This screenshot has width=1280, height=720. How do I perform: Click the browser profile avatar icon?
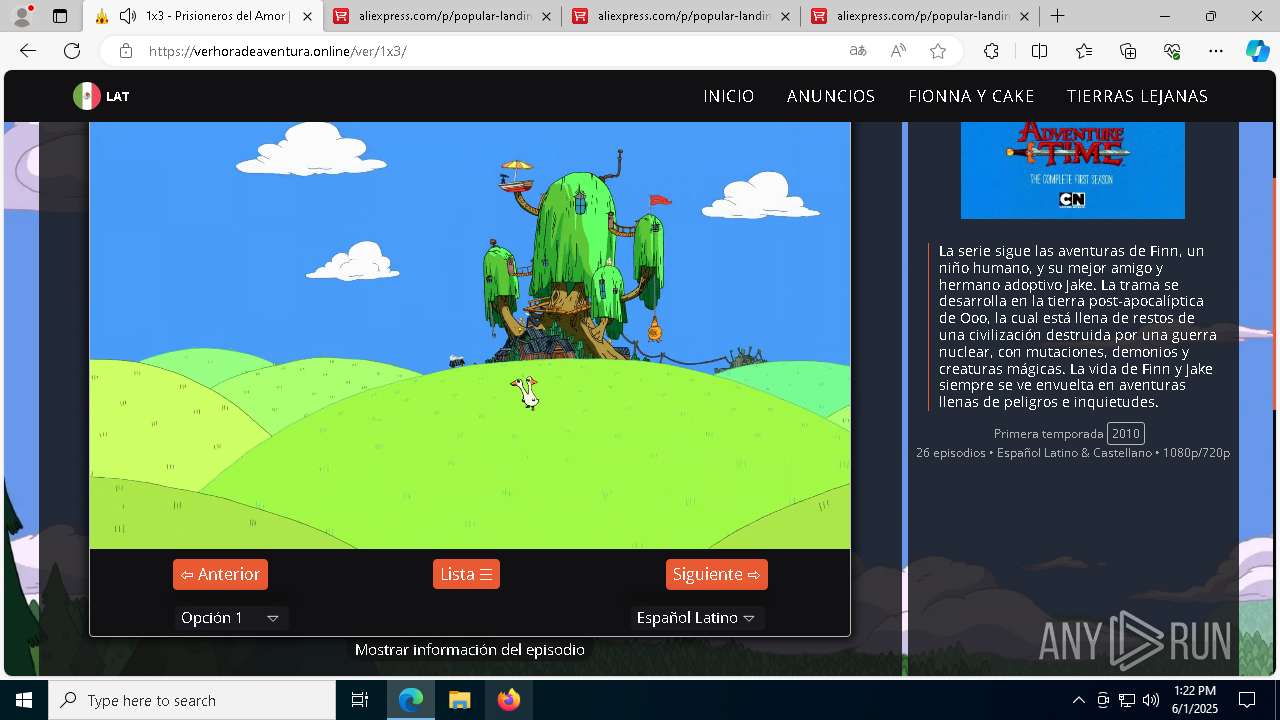(22, 16)
